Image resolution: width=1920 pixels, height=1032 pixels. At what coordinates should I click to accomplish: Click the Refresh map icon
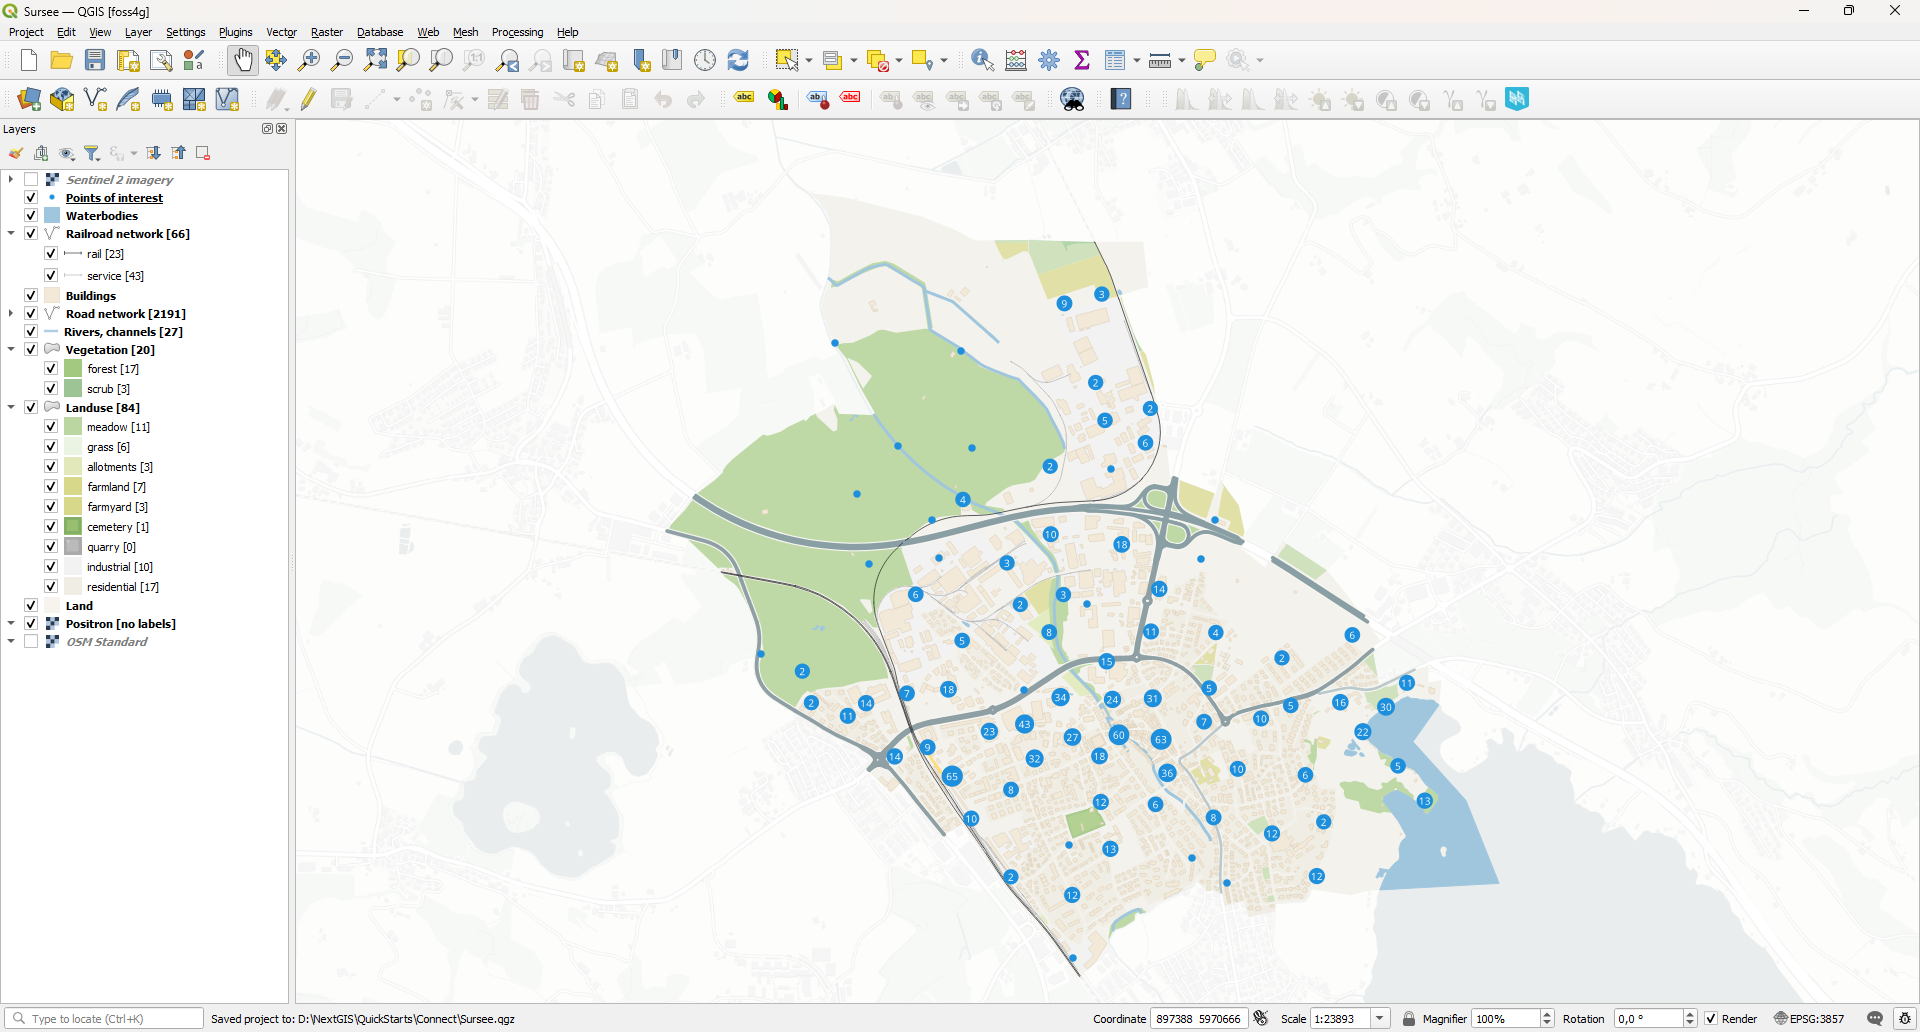coord(738,60)
